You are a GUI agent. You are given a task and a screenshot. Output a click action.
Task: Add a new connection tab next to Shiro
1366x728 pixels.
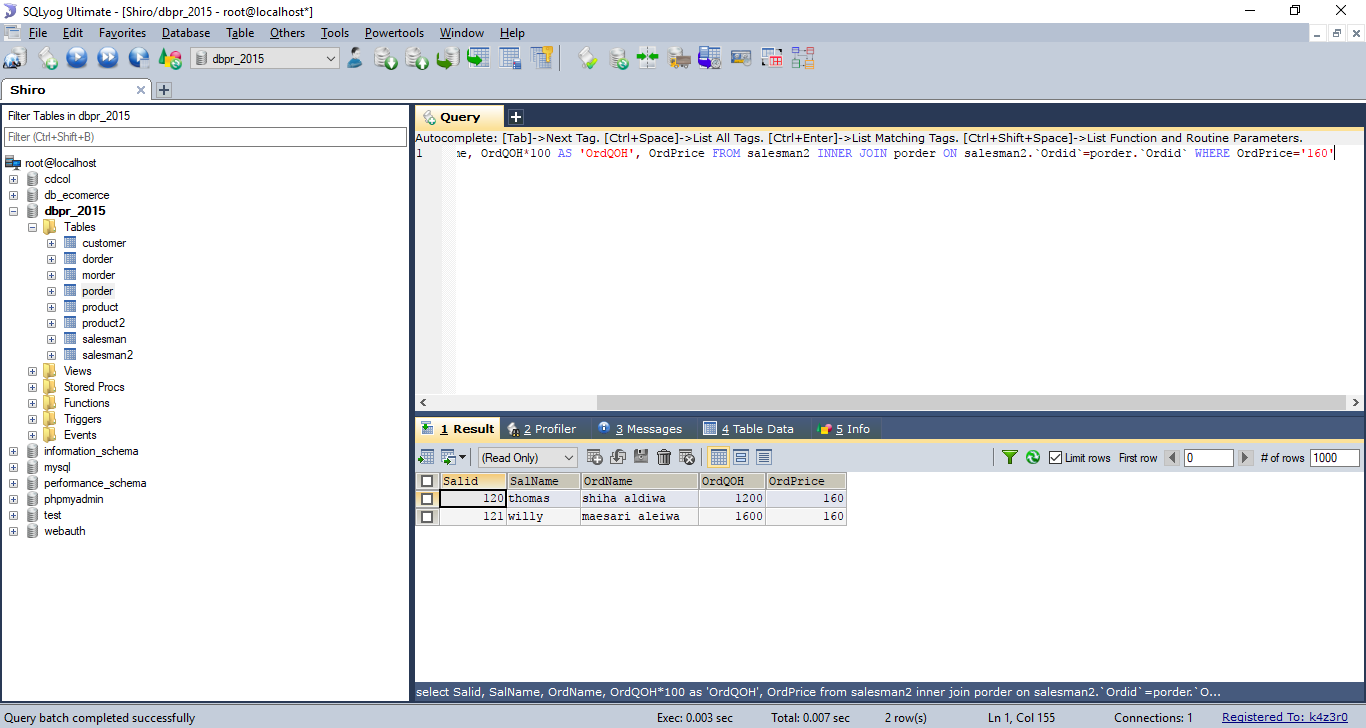164,90
